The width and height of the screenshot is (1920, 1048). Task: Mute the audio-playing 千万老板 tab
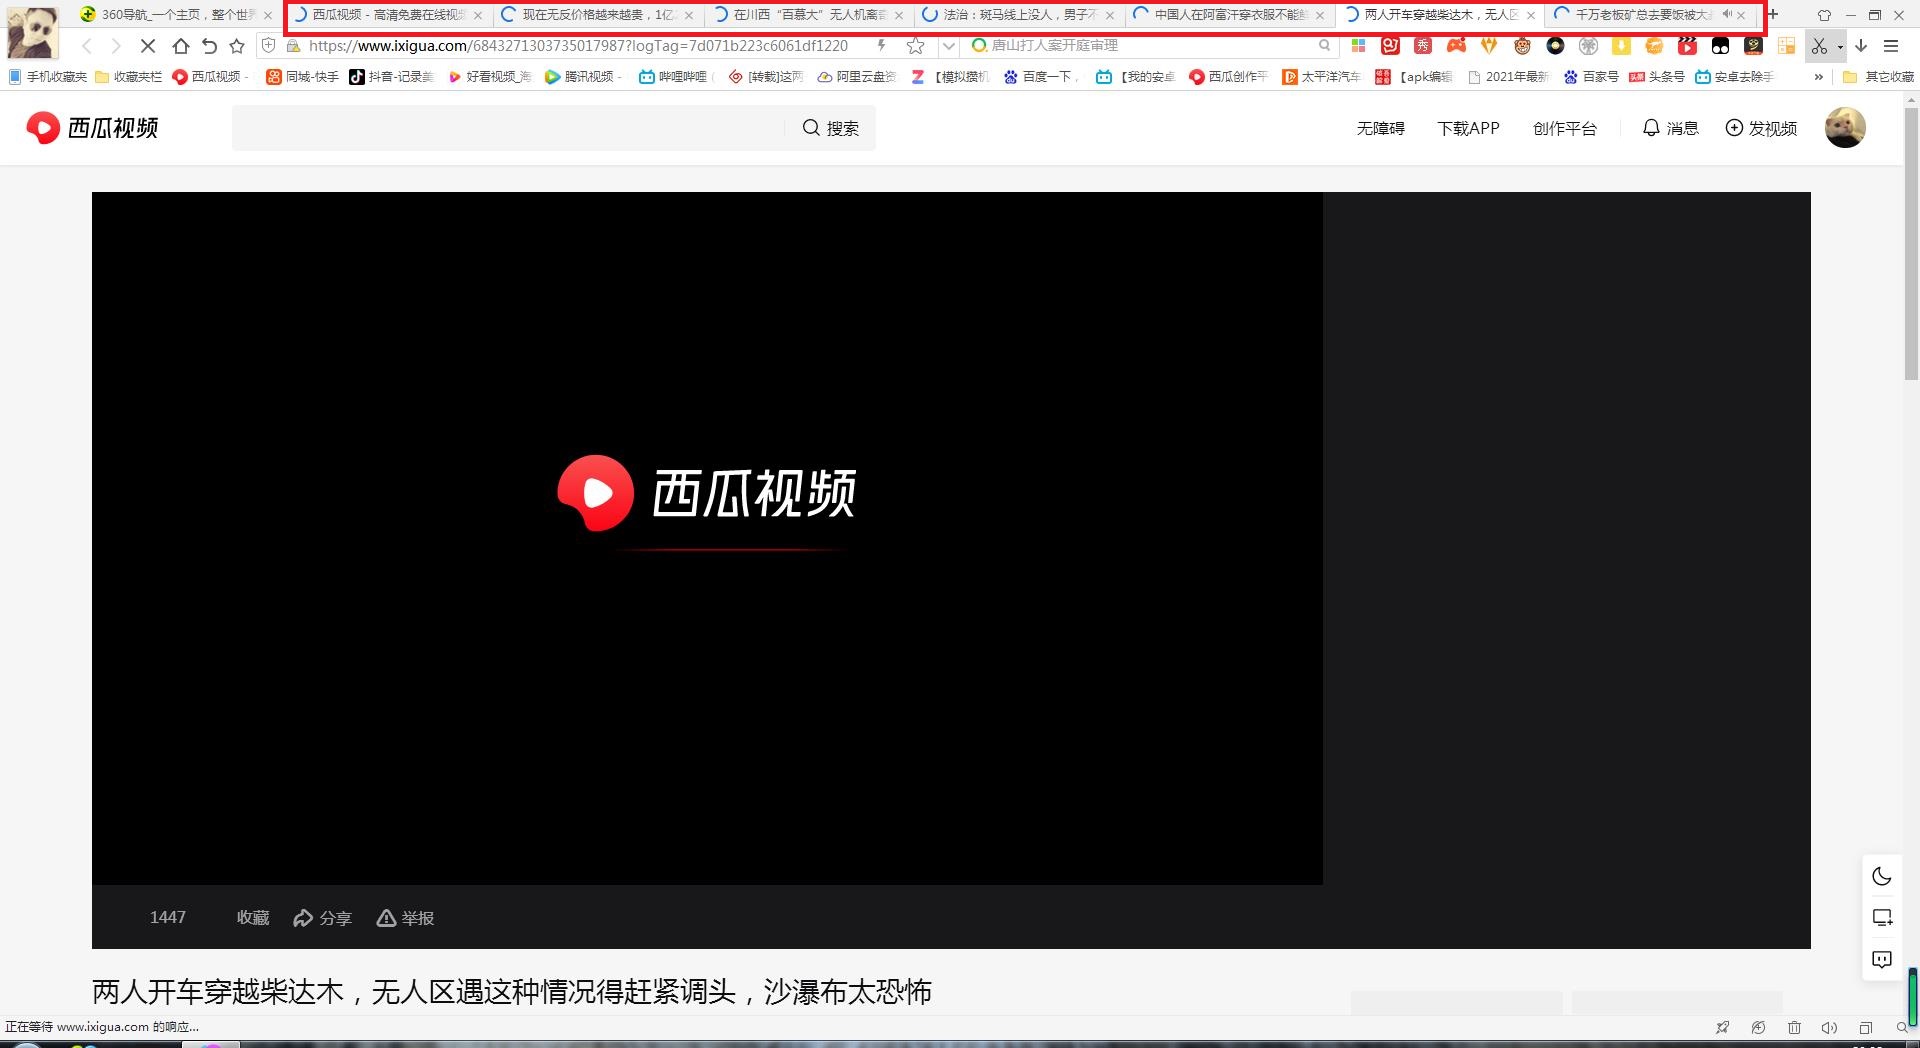[1726, 15]
